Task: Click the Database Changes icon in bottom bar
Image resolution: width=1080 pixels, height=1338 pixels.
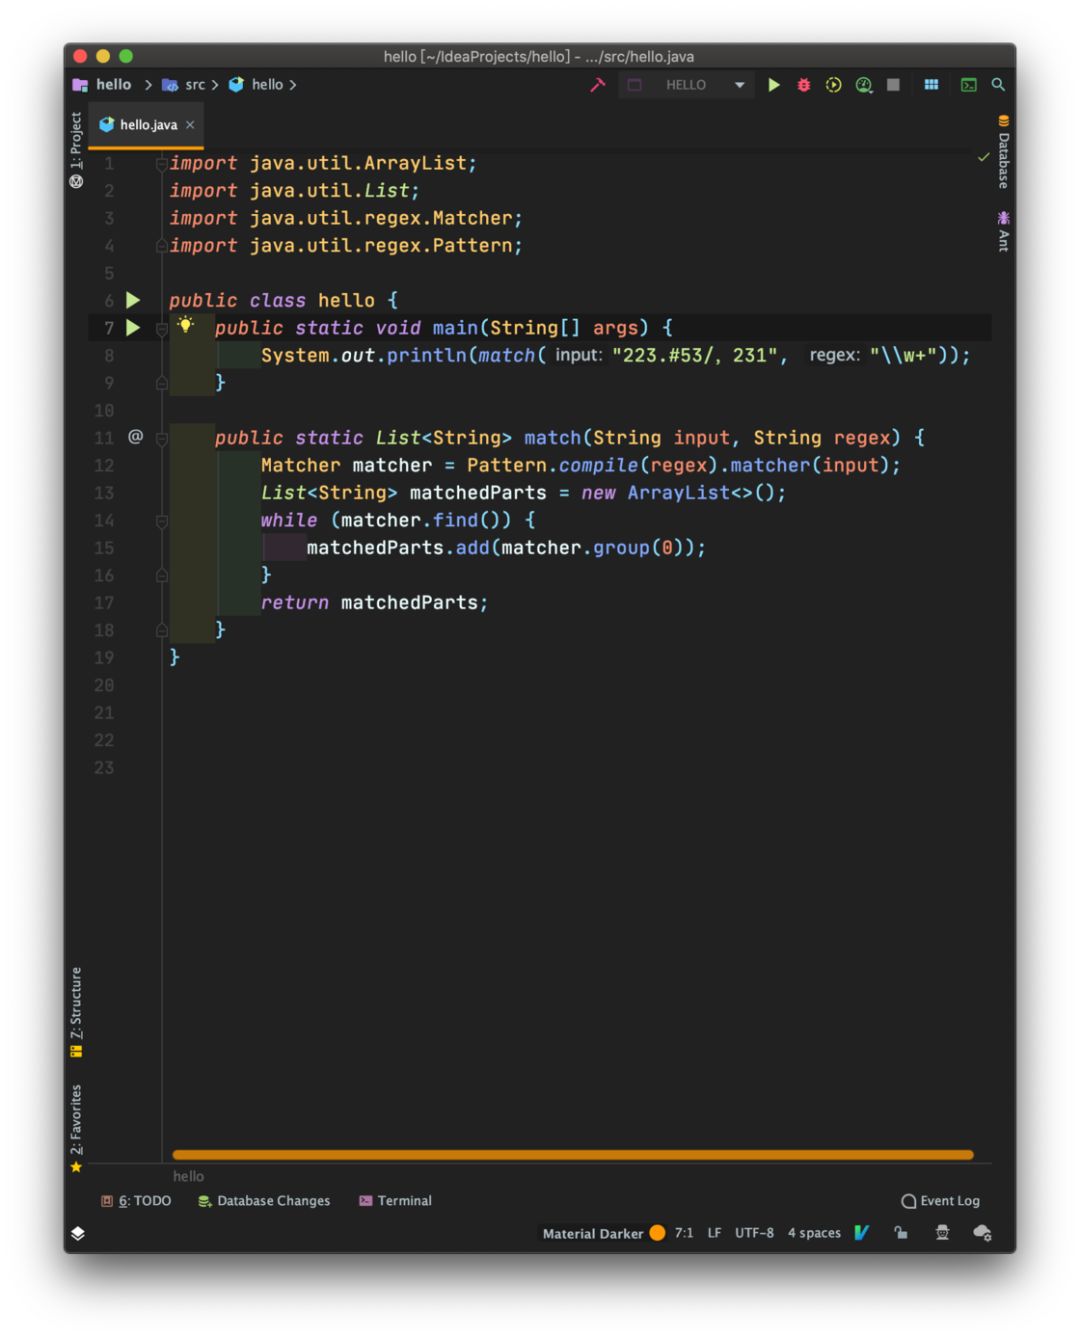Action: pos(204,1201)
